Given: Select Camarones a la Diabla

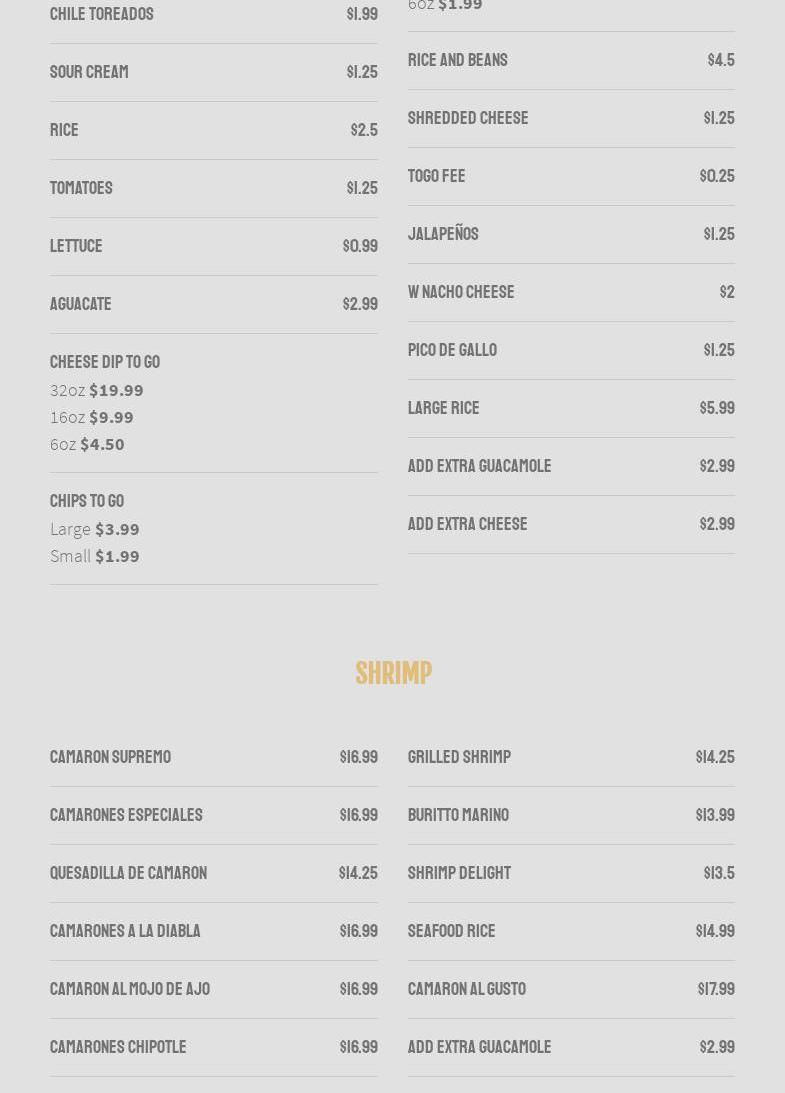Looking at the screenshot, I should tap(125, 931).
